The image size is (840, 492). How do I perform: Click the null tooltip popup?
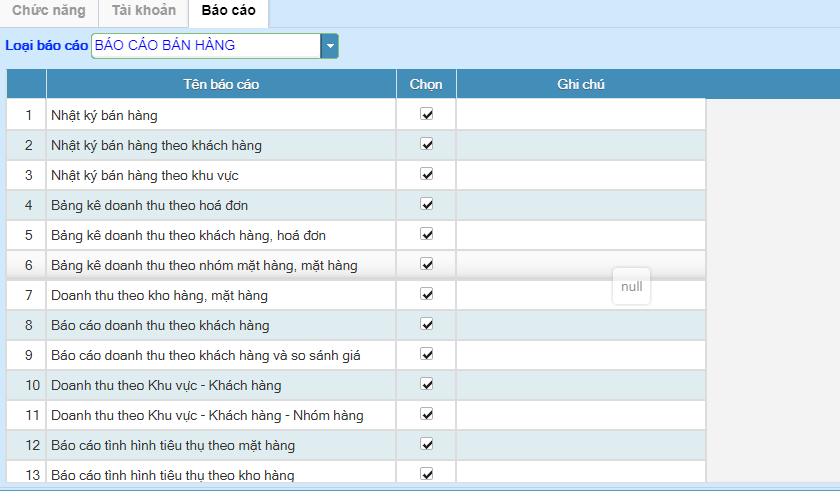[x=631, y=287]
